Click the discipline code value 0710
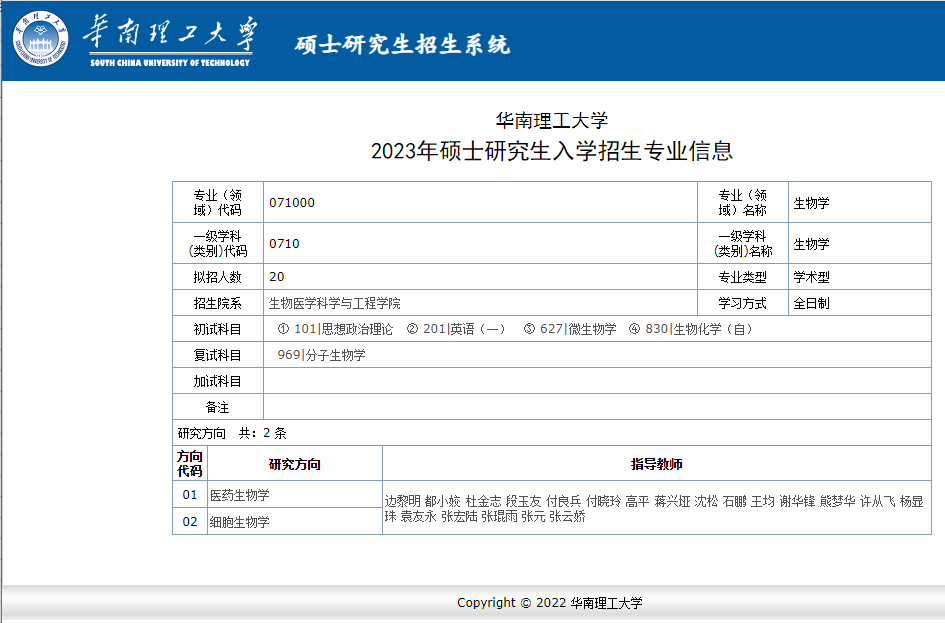The image size is (945, 623). [284, 243]
